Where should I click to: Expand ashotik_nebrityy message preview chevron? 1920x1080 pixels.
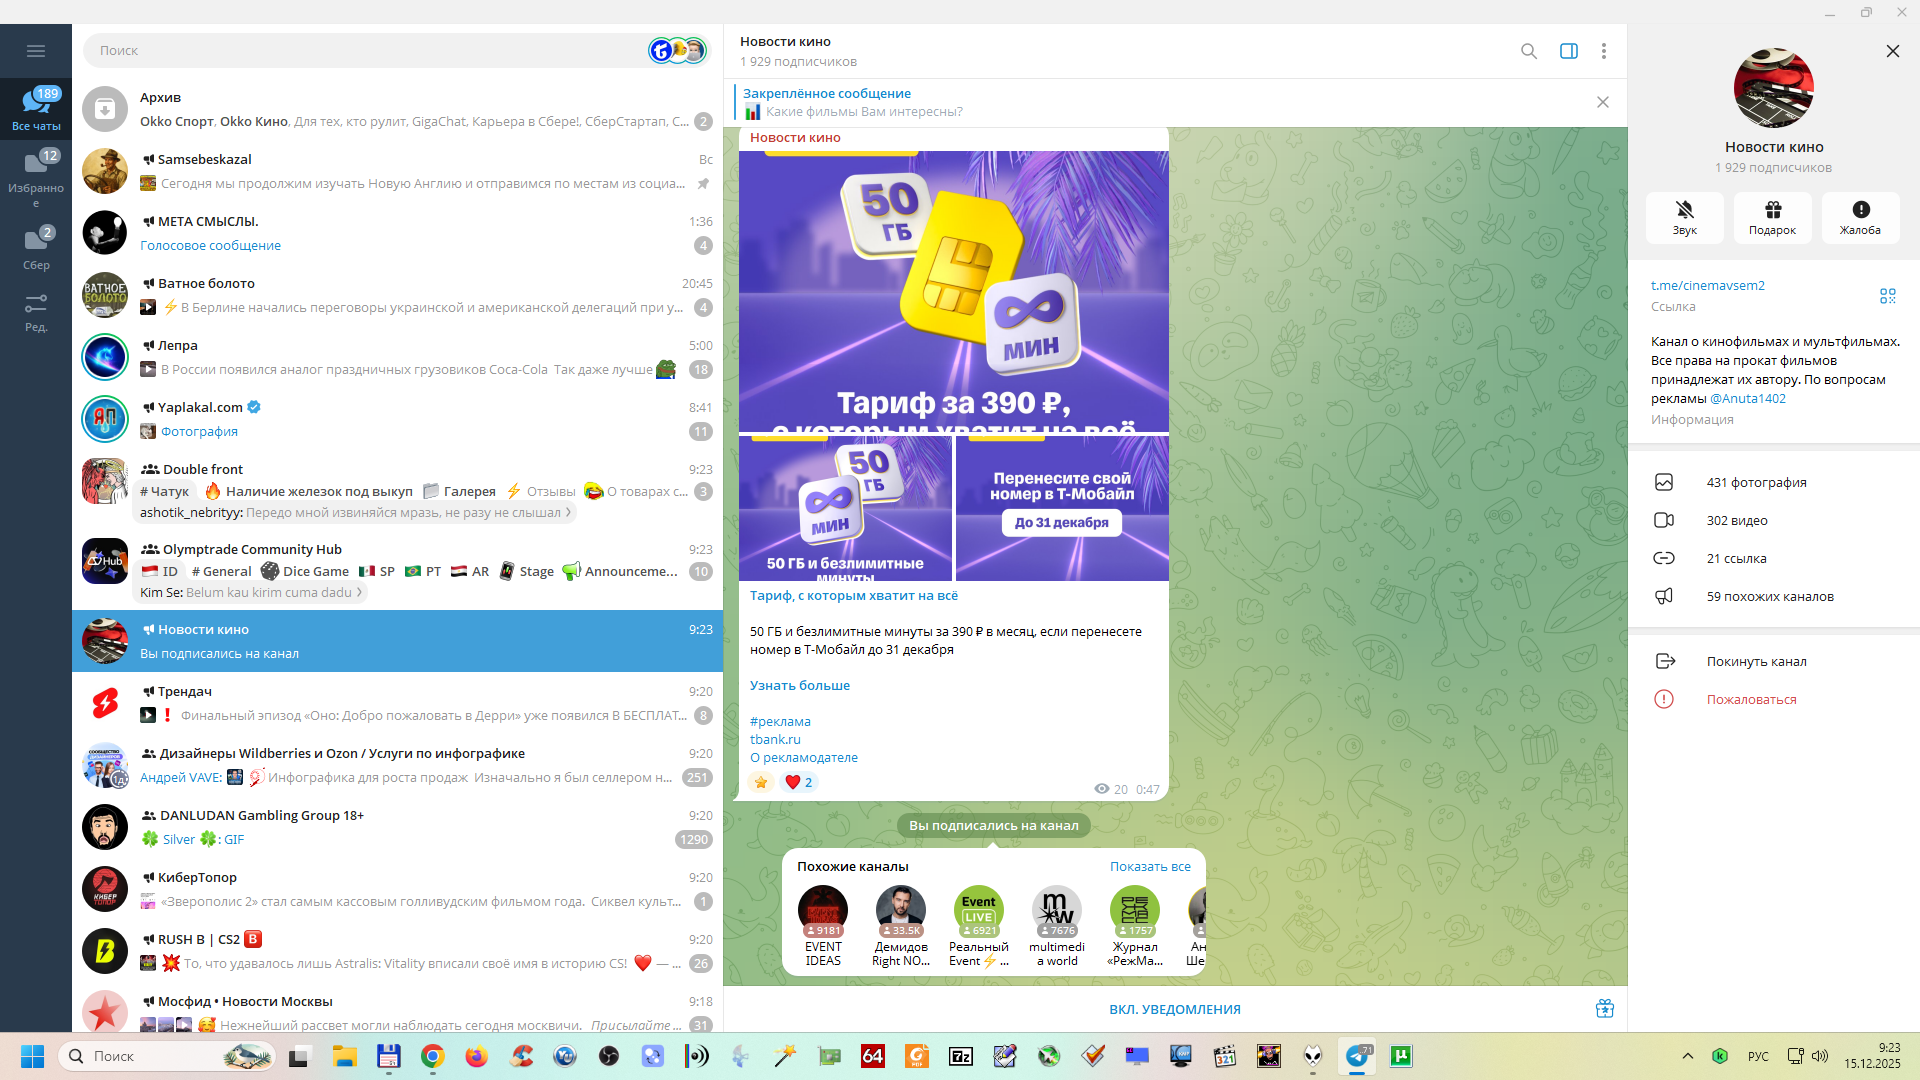(568, 513)
